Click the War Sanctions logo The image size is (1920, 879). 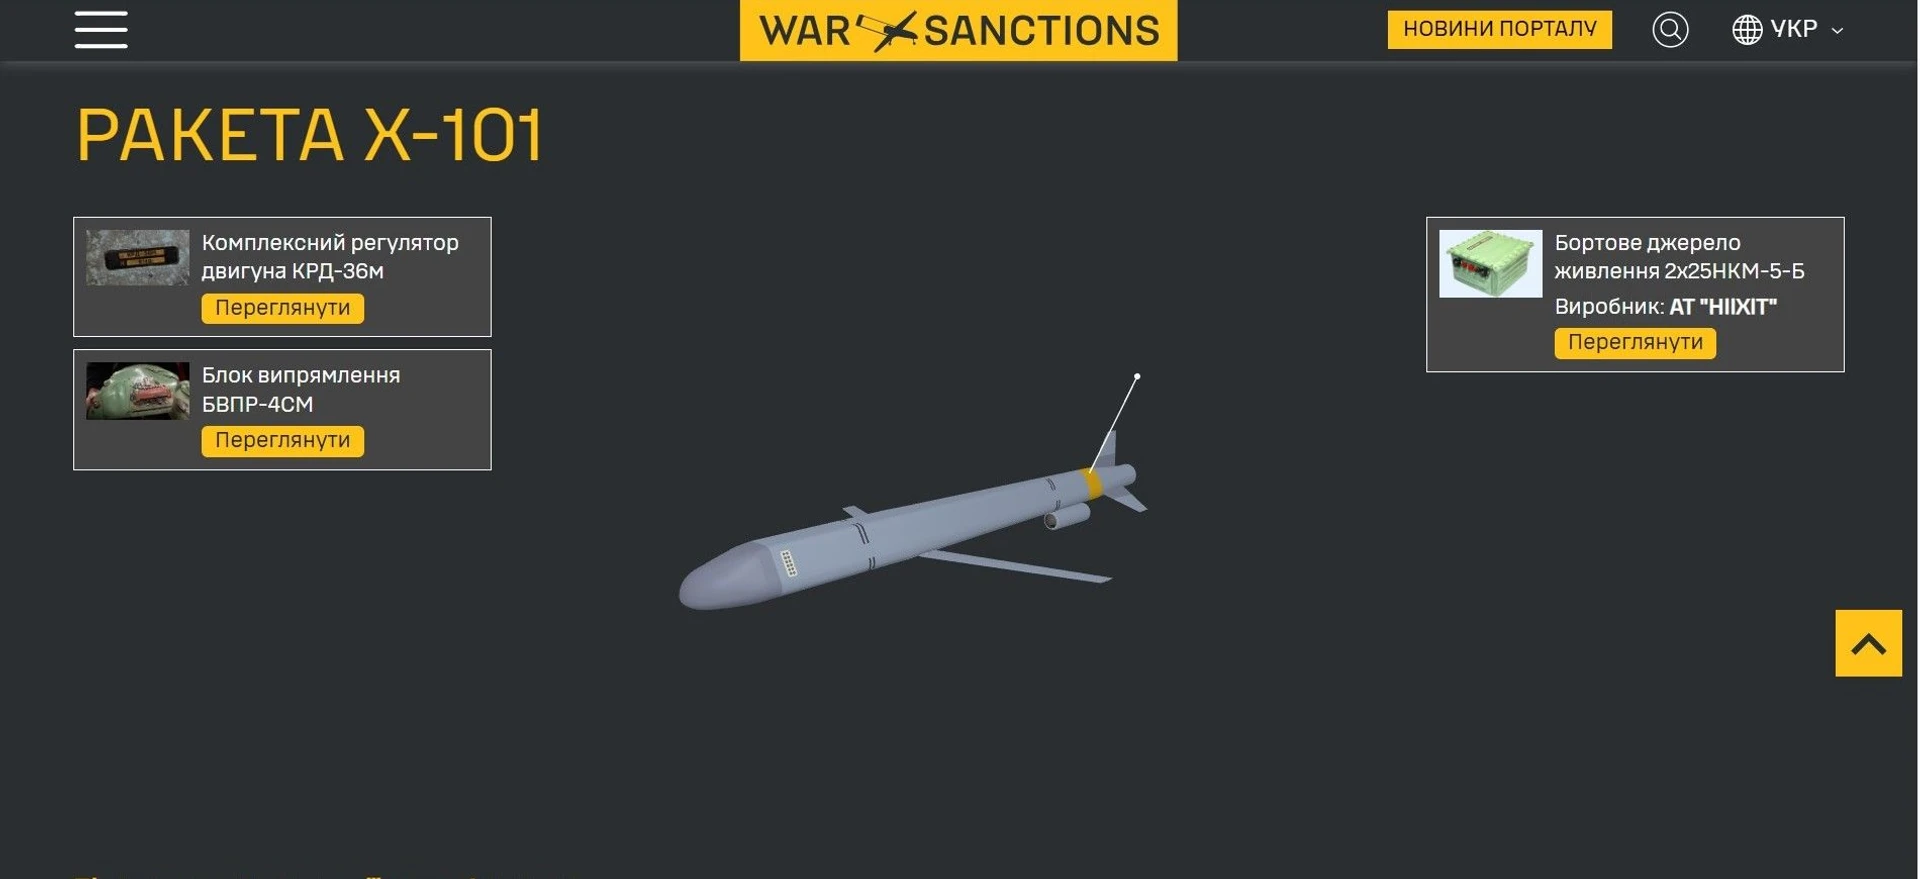[x=958, y=30]
